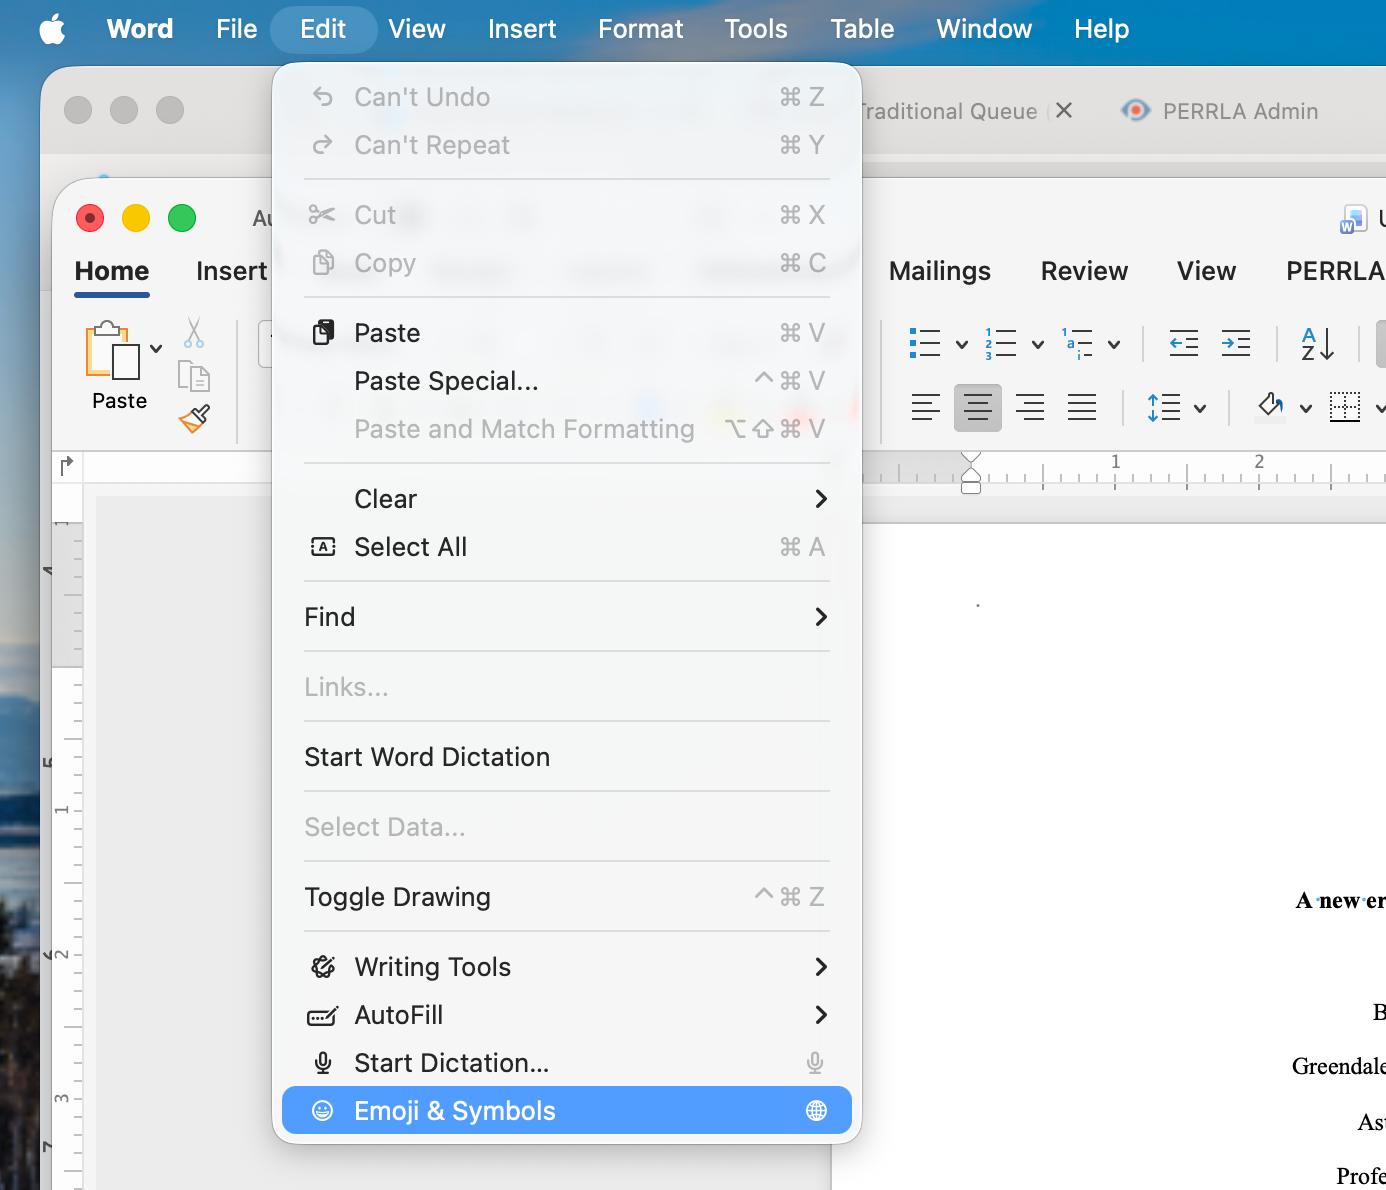1386x1190 pixels.
Task: Open multilevel list dropdown arrow
Action: click(x=1114, y=345)
